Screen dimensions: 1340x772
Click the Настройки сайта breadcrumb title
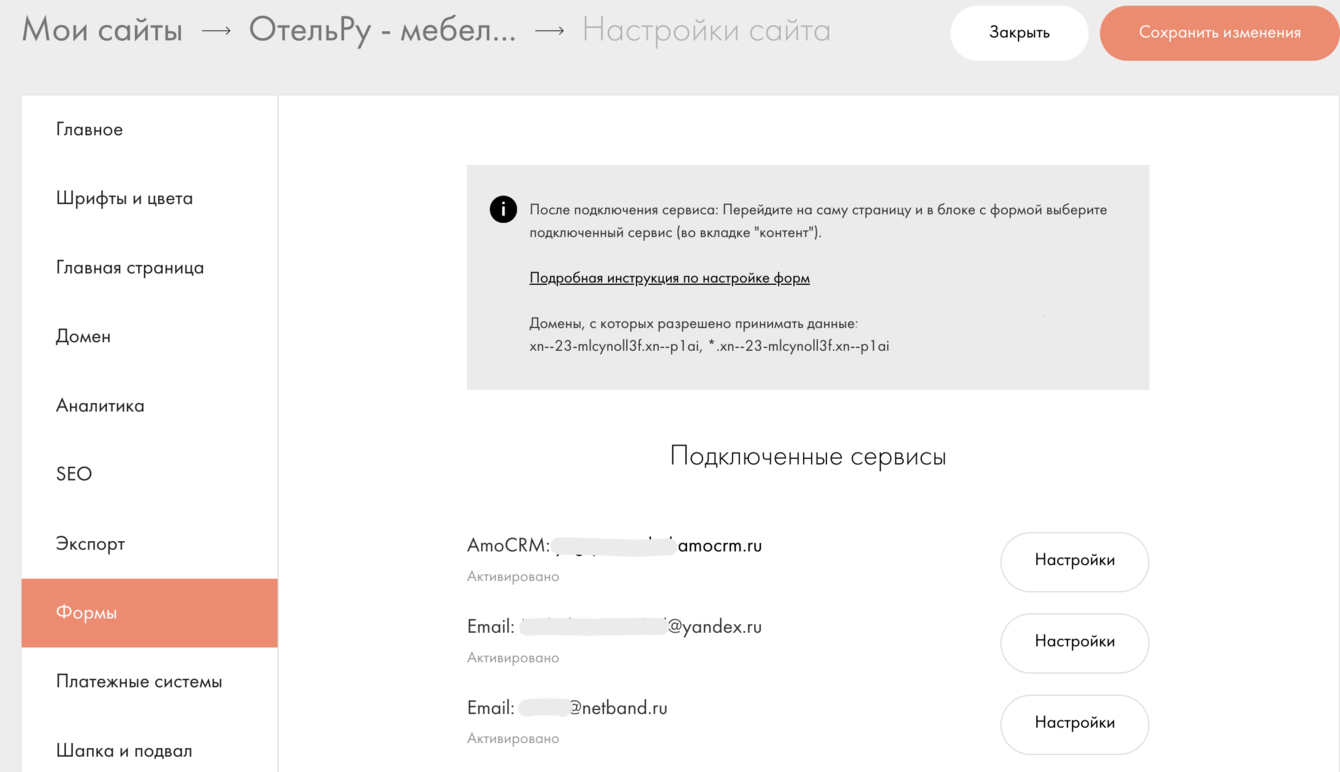tap(706, 31)
